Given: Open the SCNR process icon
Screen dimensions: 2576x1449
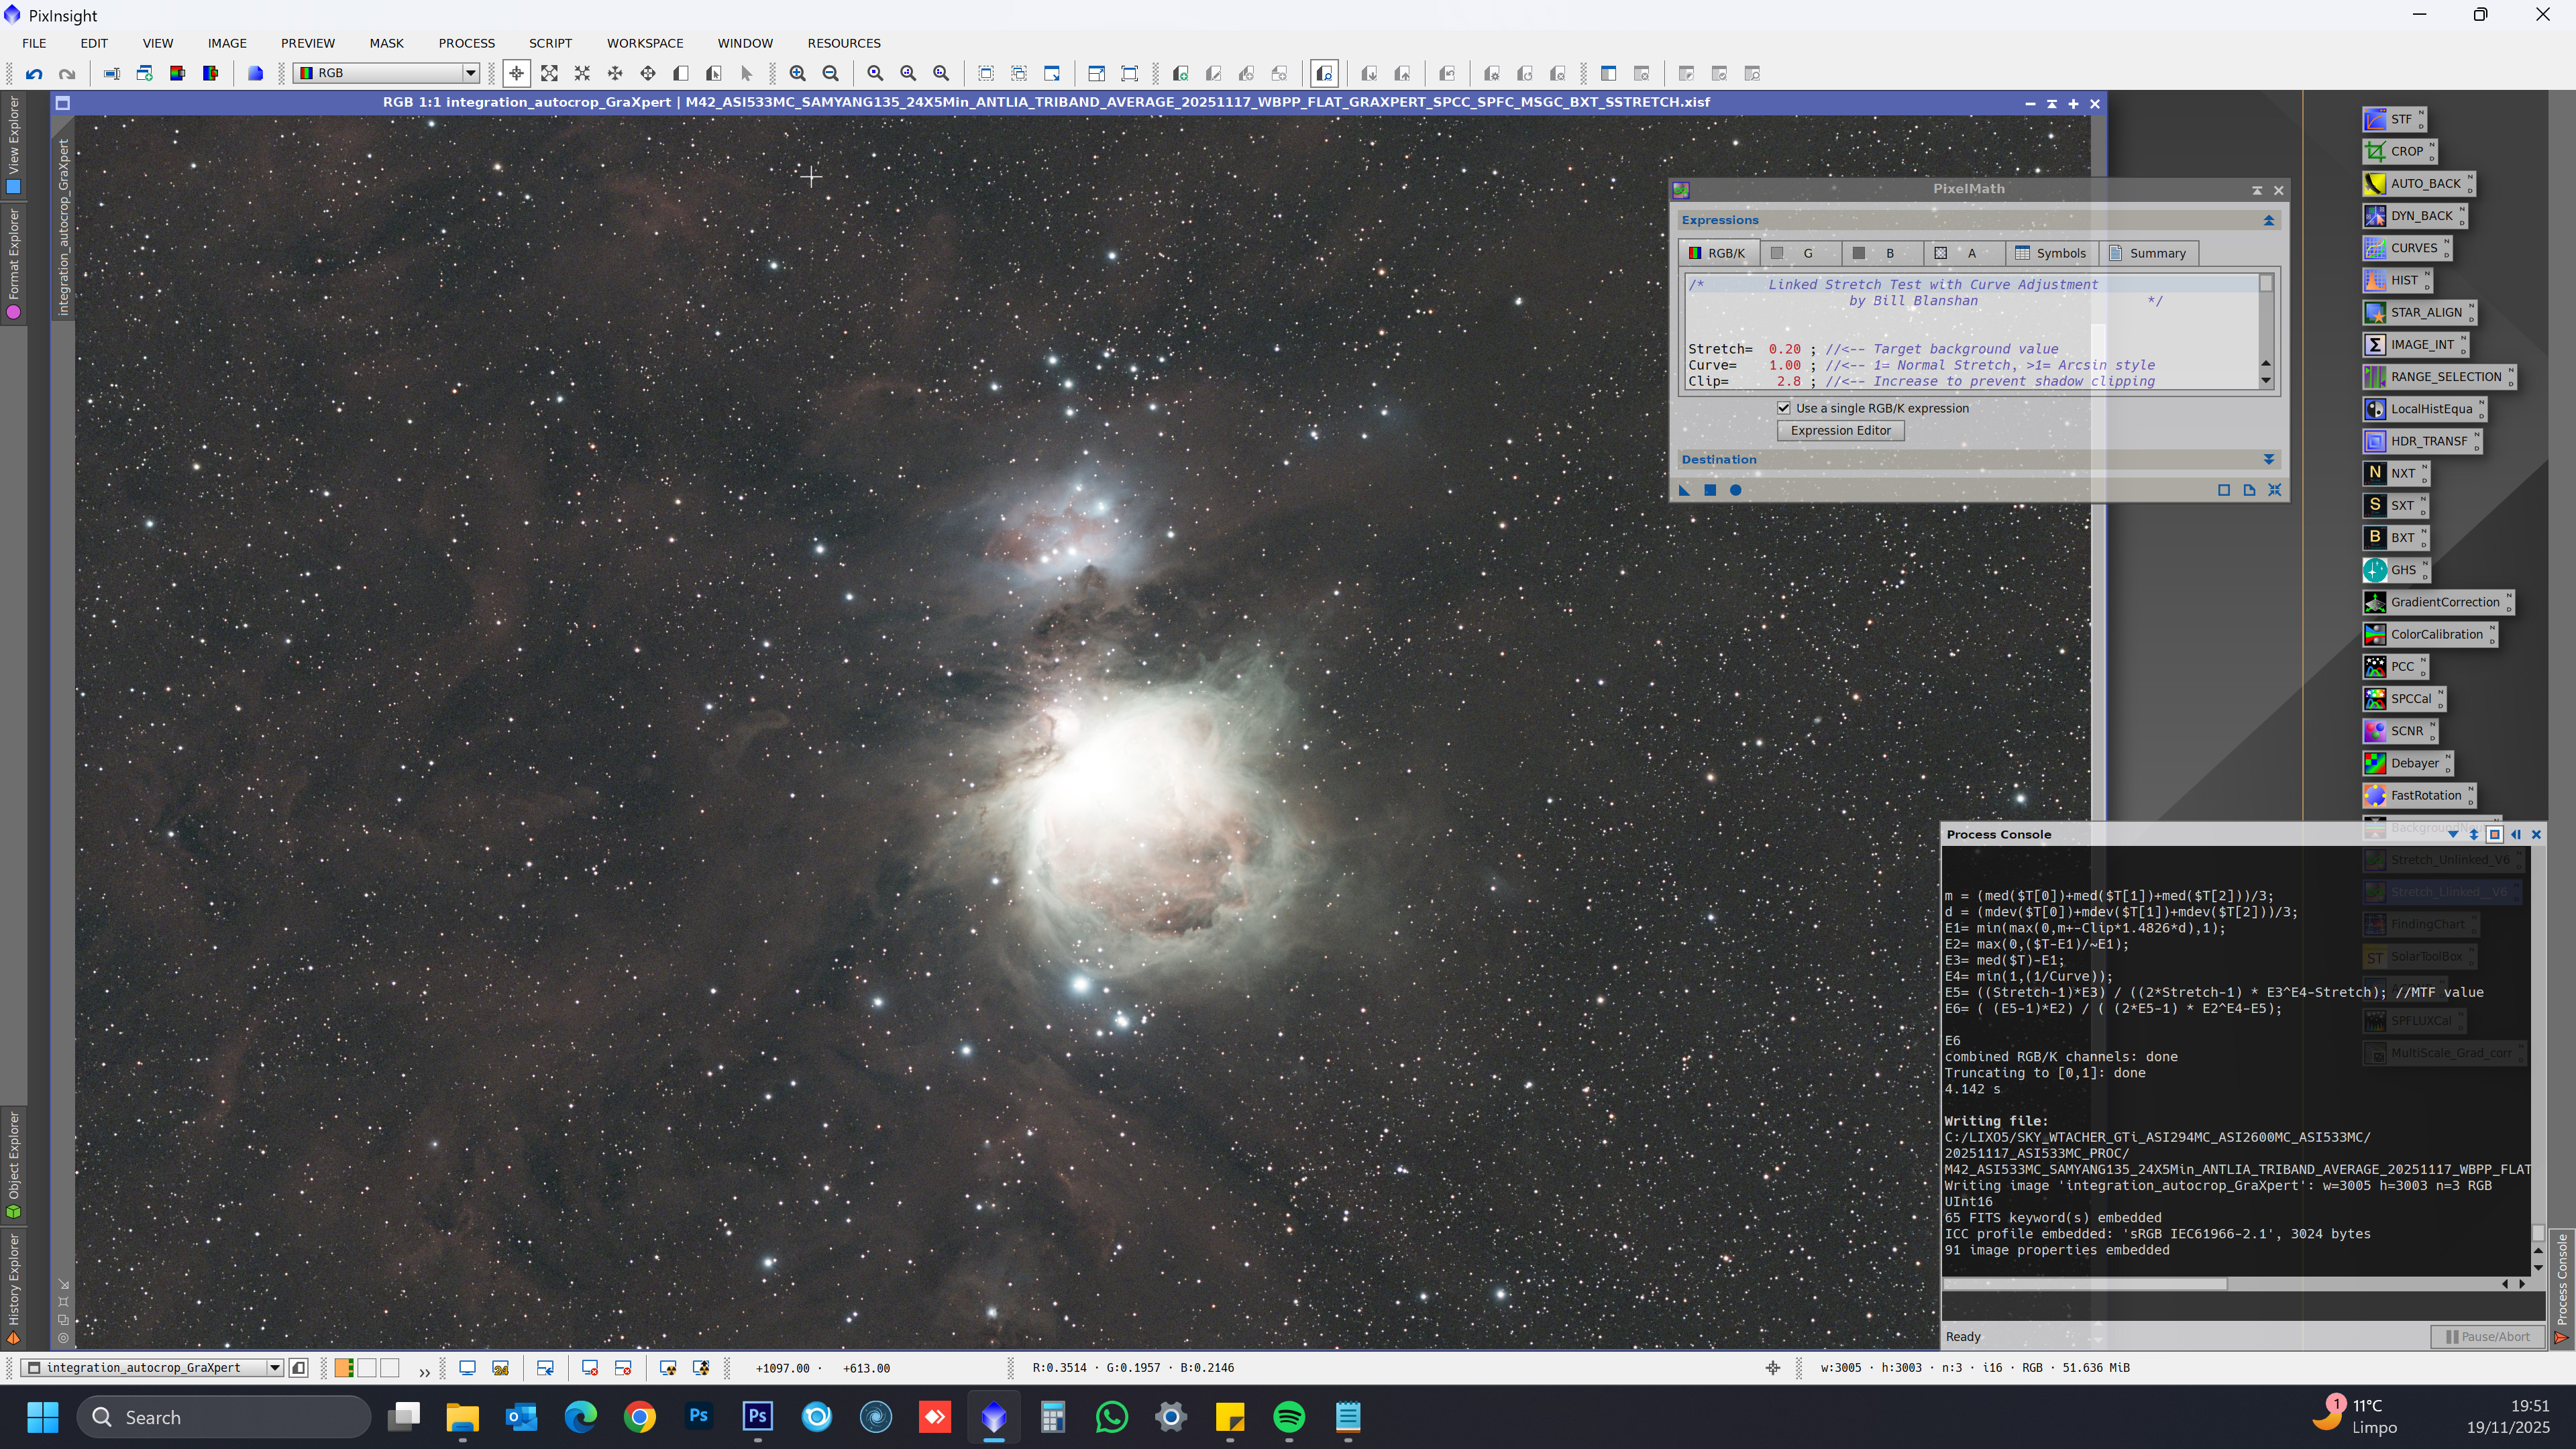Looking at the screenshot, I should [2397, 731].
